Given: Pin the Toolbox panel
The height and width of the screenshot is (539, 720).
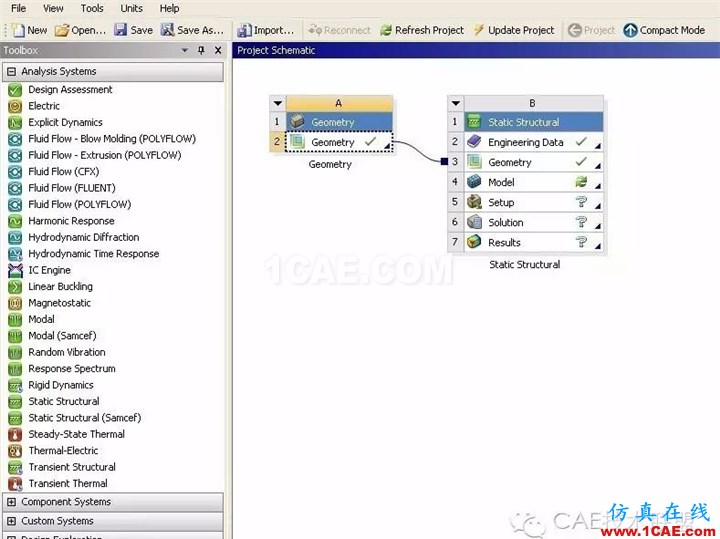Looking at the screenshot, I should click(x=201, y=50).
